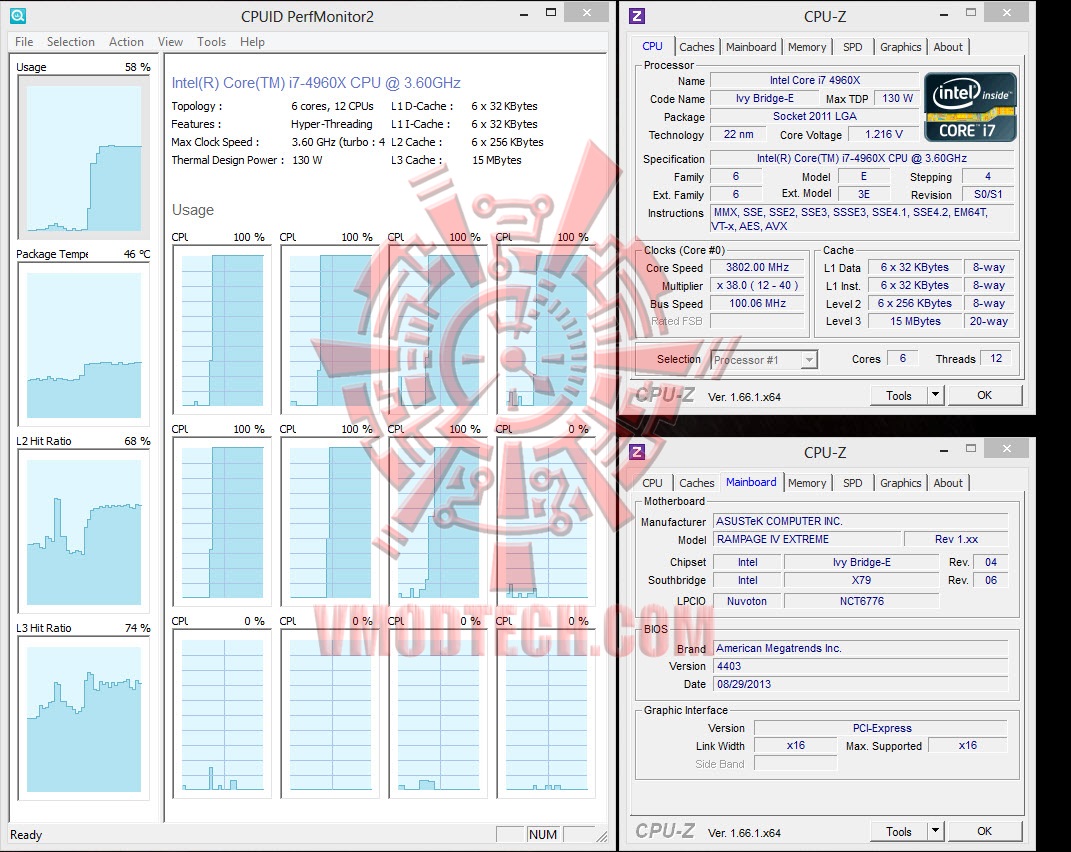Click the Thermal Design Power 130 W entry
The width and height of the screenshot is (1071, 852).
pyautogui.click(x=247, y=160)
